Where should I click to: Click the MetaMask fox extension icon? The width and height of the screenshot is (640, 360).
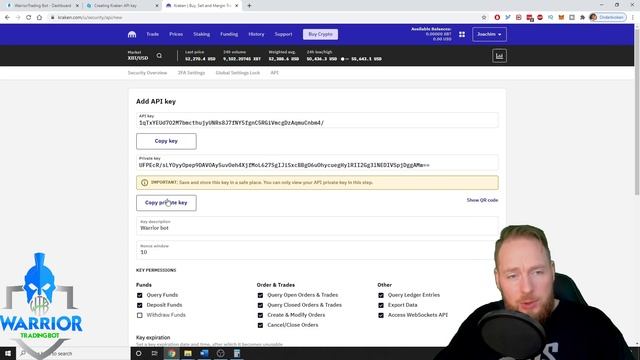tap(561, 18)
